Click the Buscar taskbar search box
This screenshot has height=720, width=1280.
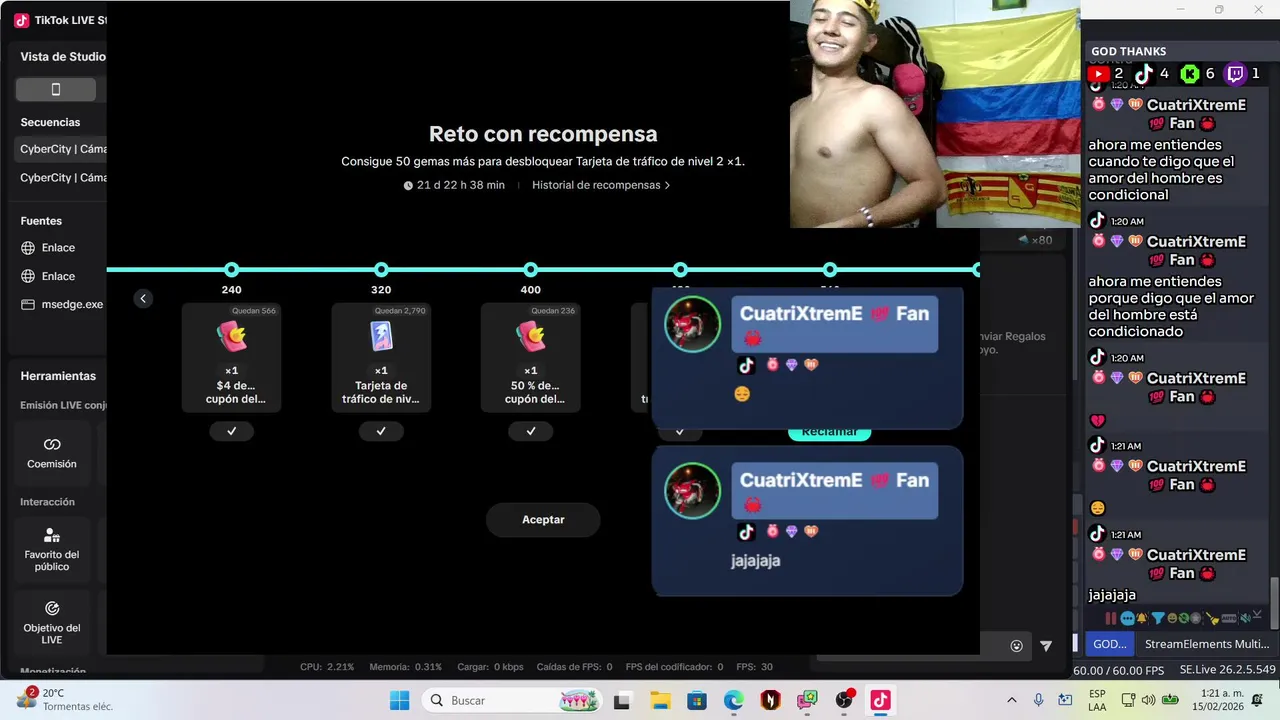(x=512, y=700)
